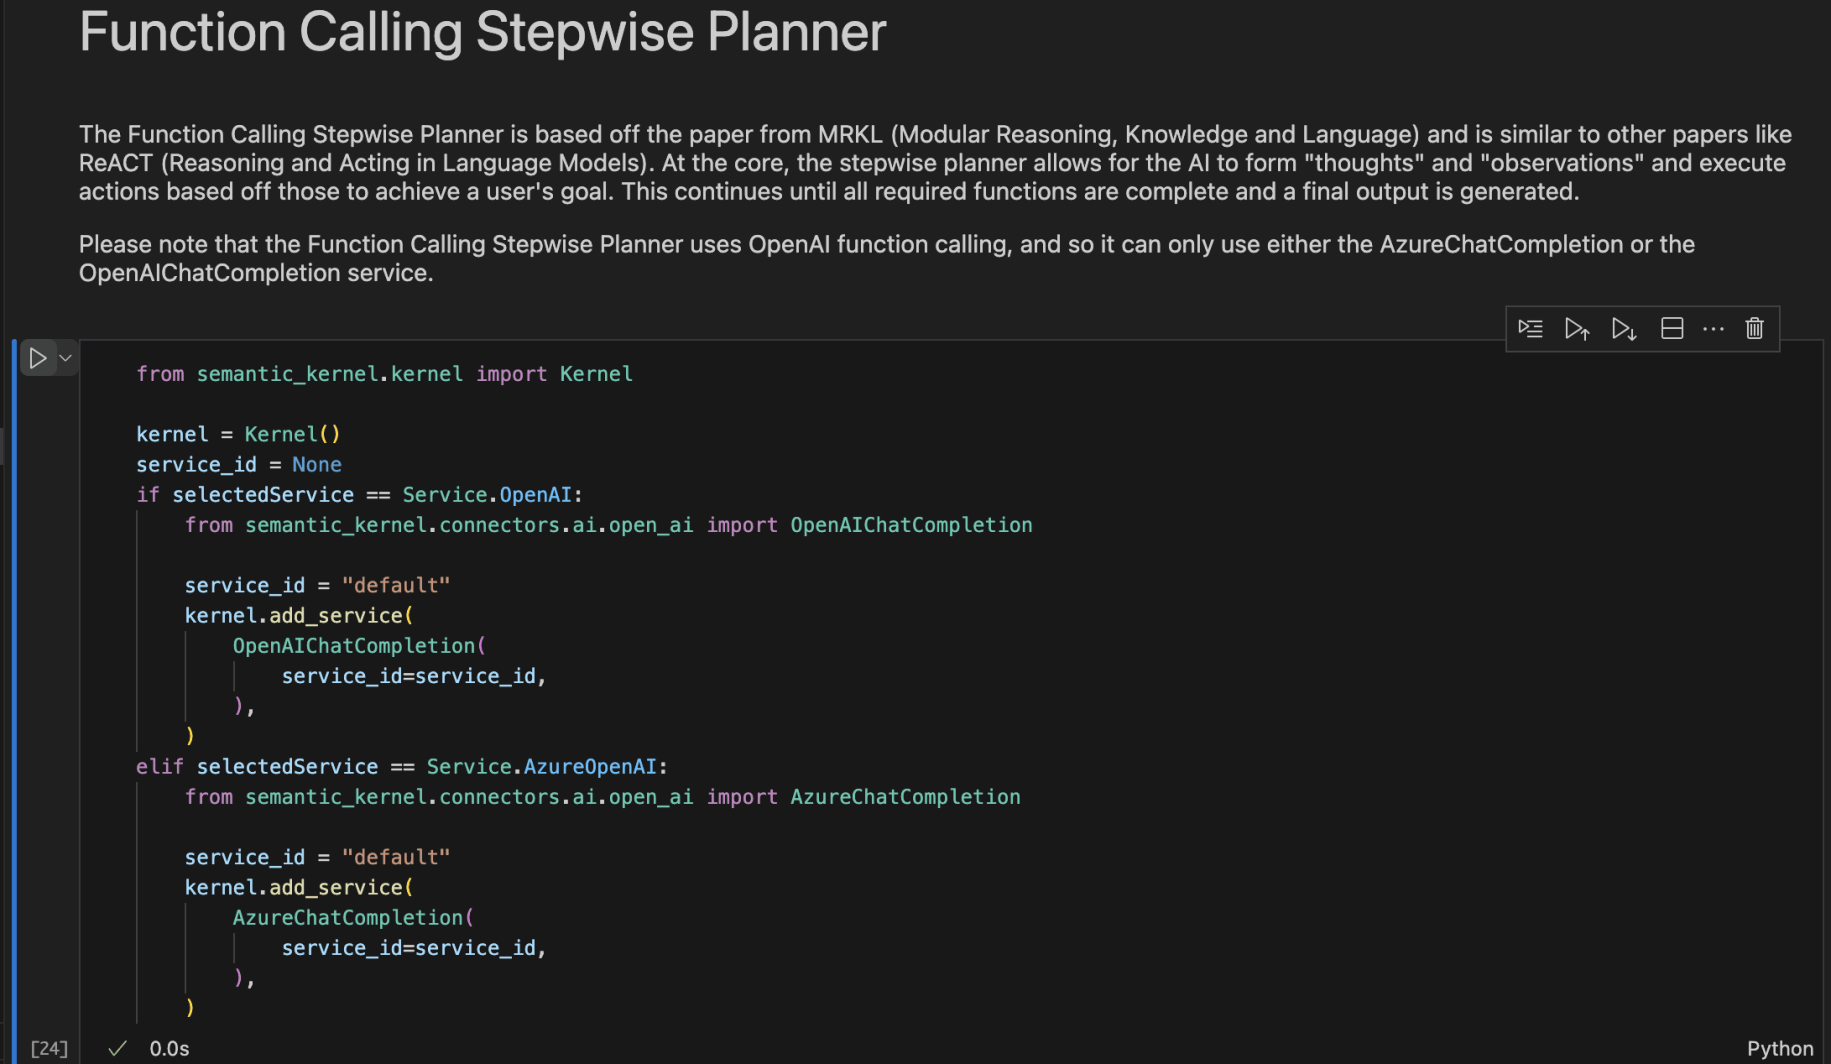
Task: Click the AzureChatCompletion import name
Action: pyautogui.click(x=905, y=797)
